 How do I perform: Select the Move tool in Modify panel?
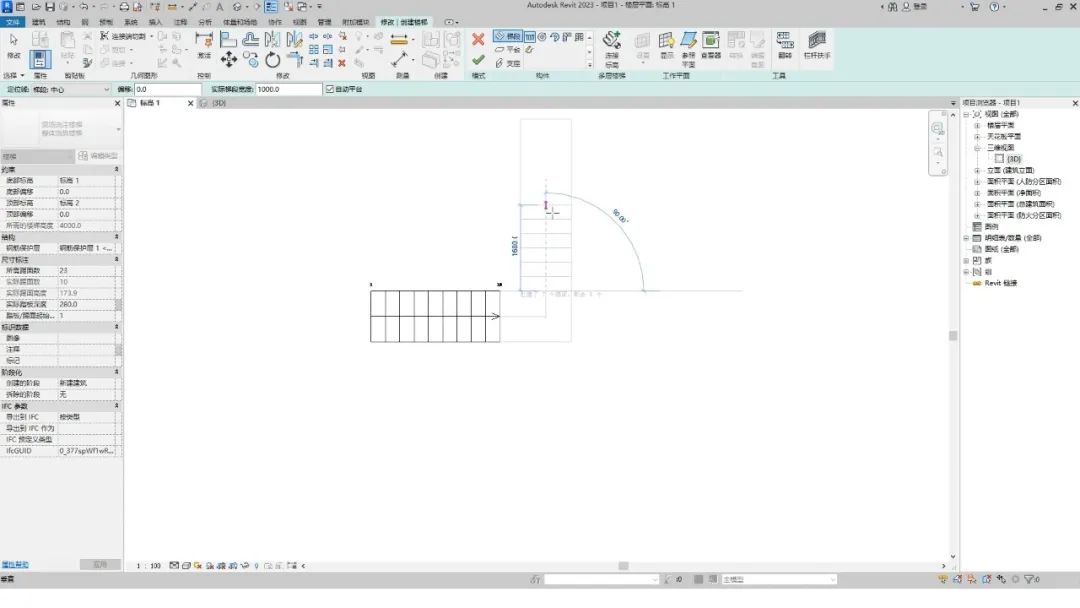(x=229, y=60)
